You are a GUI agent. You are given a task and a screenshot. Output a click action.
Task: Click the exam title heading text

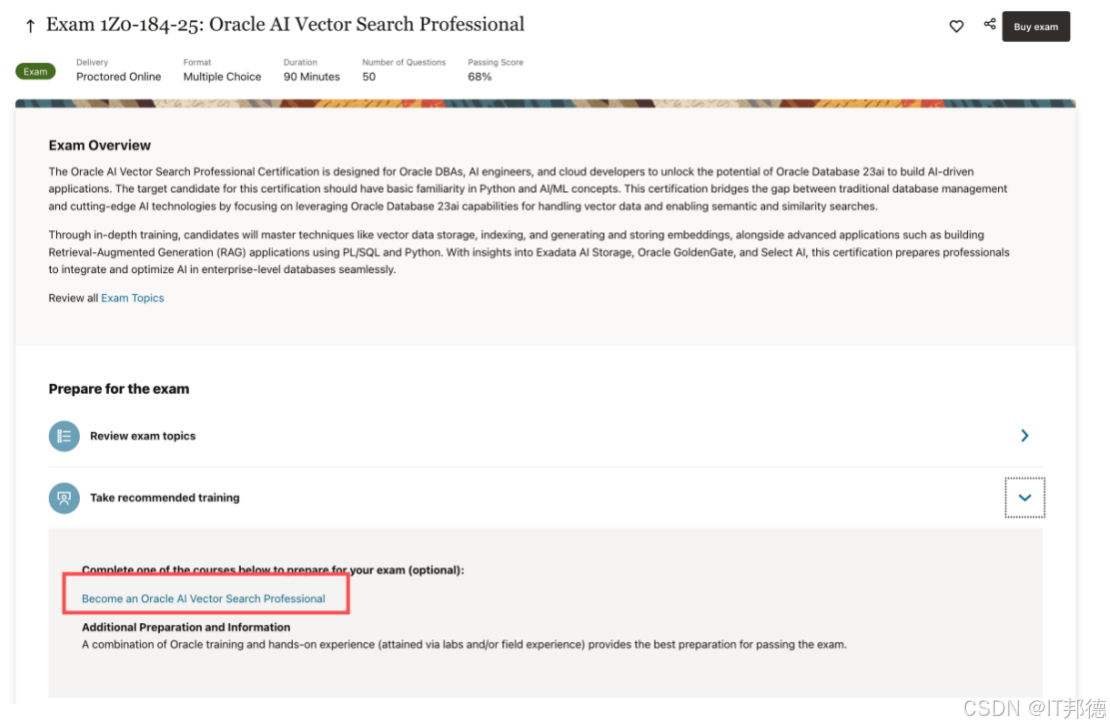(285, 25)
